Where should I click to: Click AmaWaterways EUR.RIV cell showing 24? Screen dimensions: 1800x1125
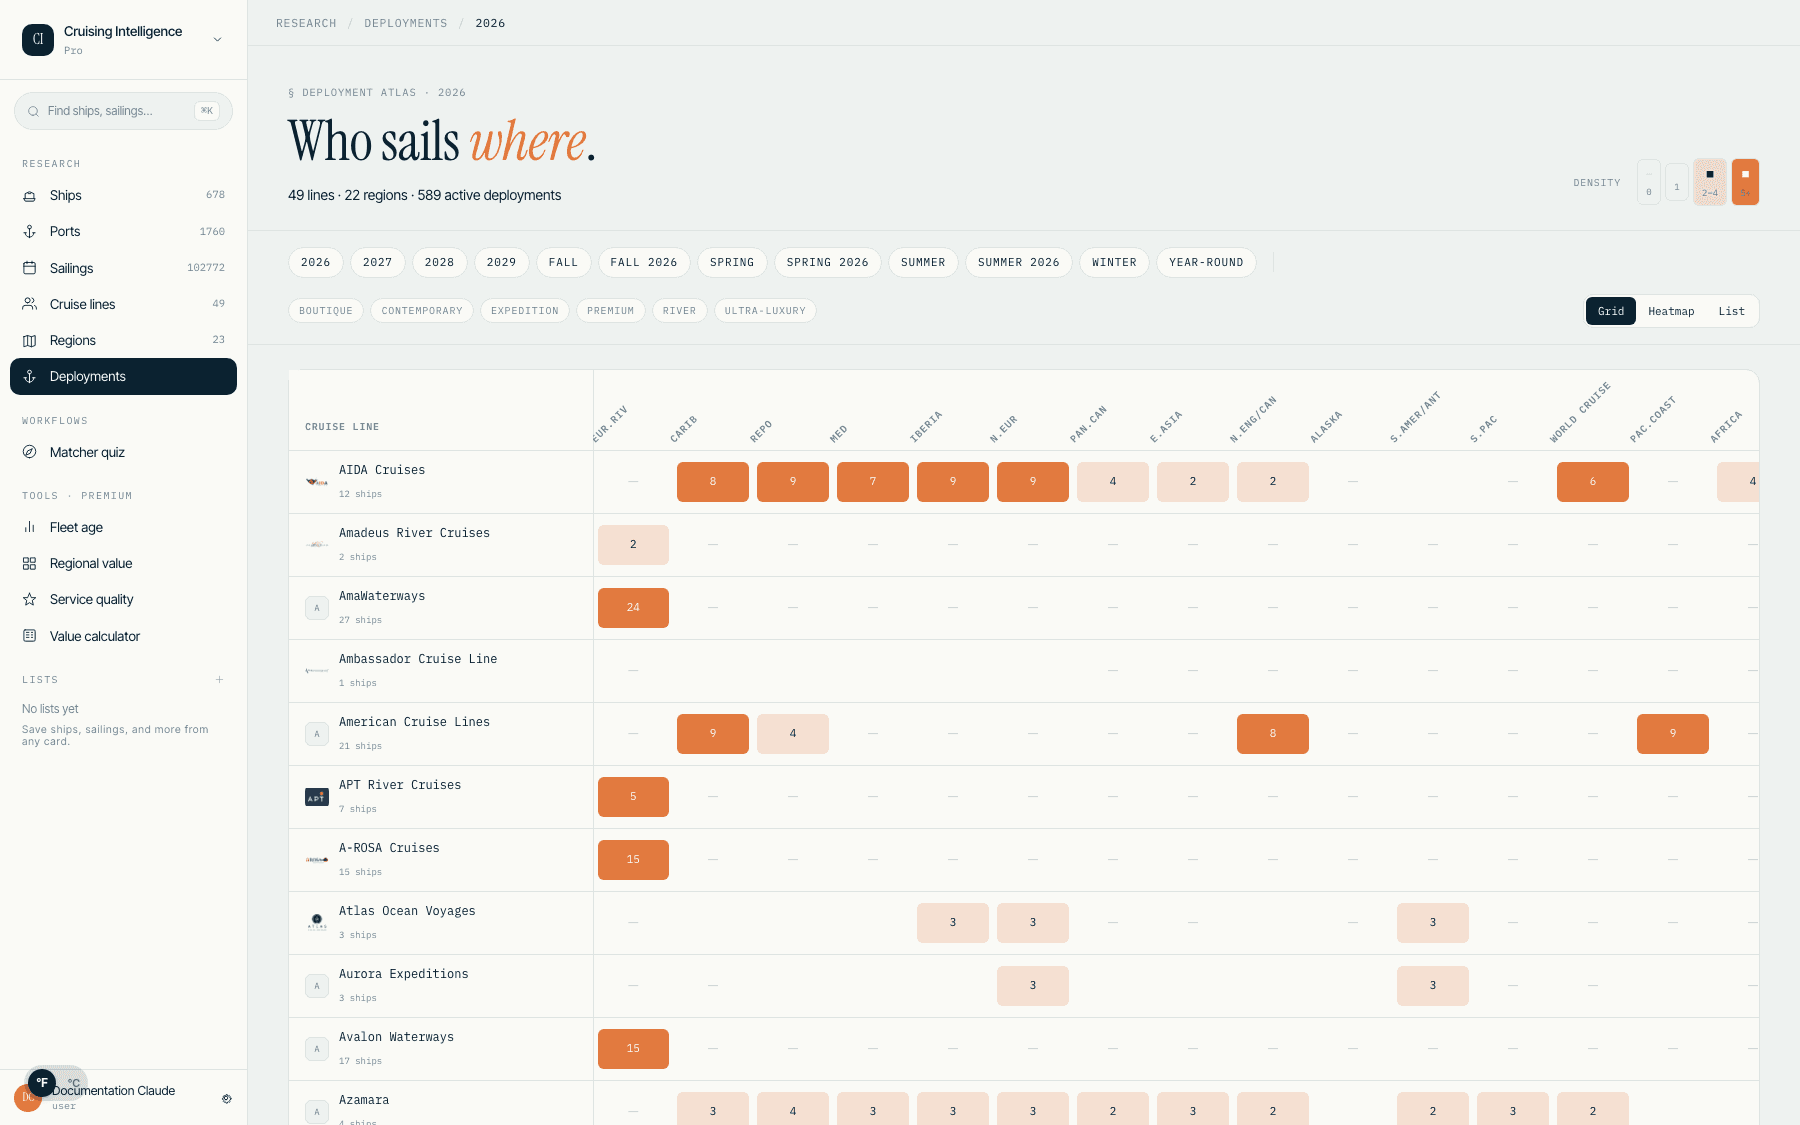(633, 608)
